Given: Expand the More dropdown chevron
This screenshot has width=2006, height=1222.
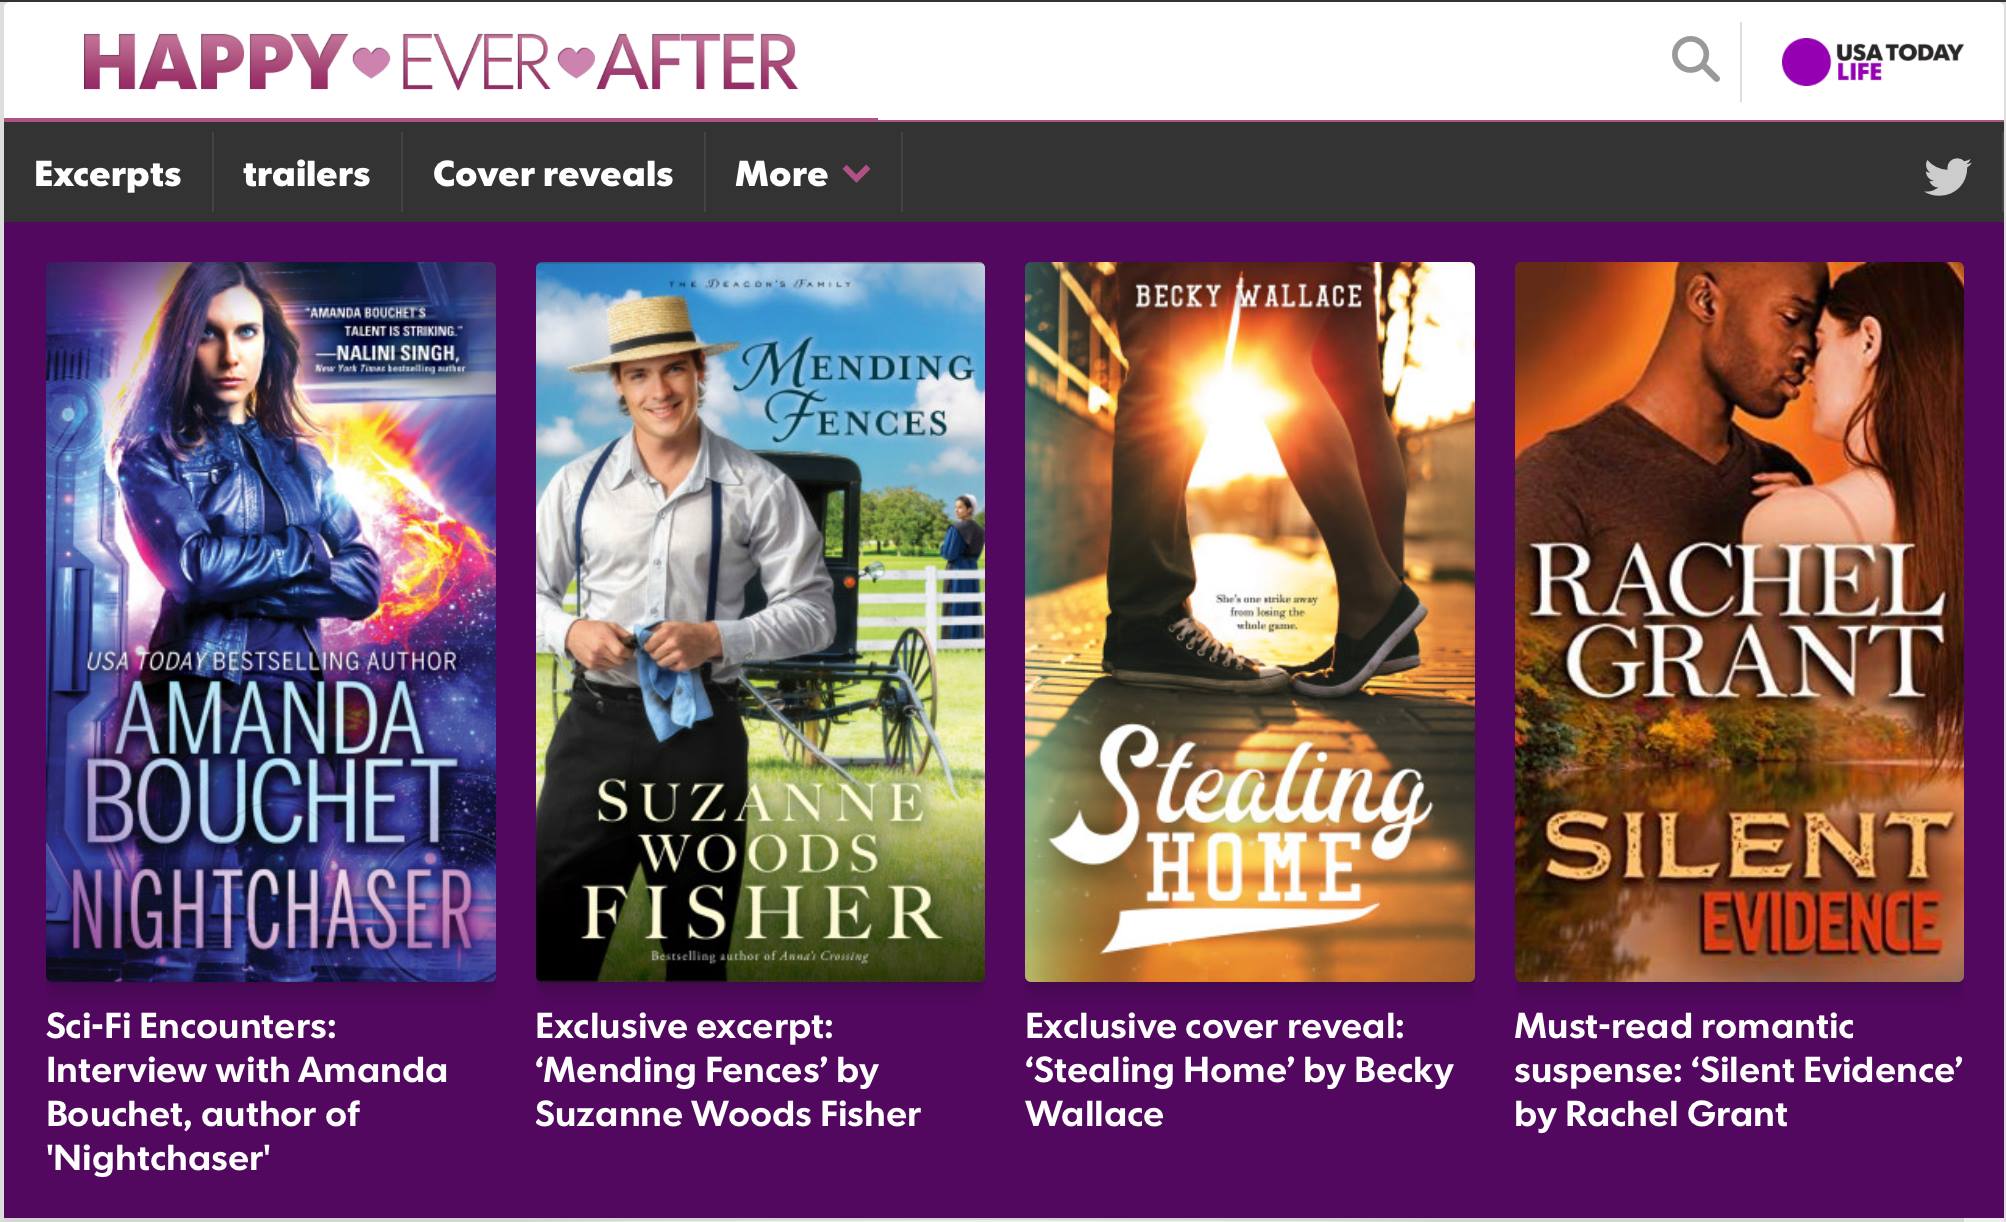Looking at the screenshot, I should [856, 174].
